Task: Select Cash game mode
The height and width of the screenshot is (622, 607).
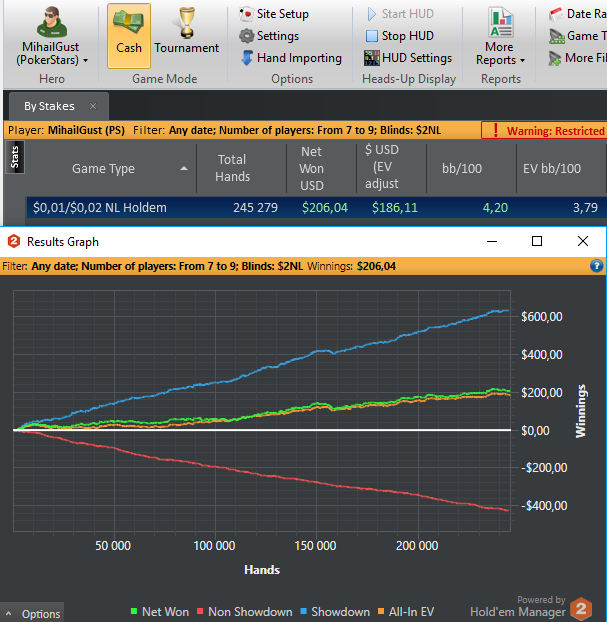Action: pos(129,36)
